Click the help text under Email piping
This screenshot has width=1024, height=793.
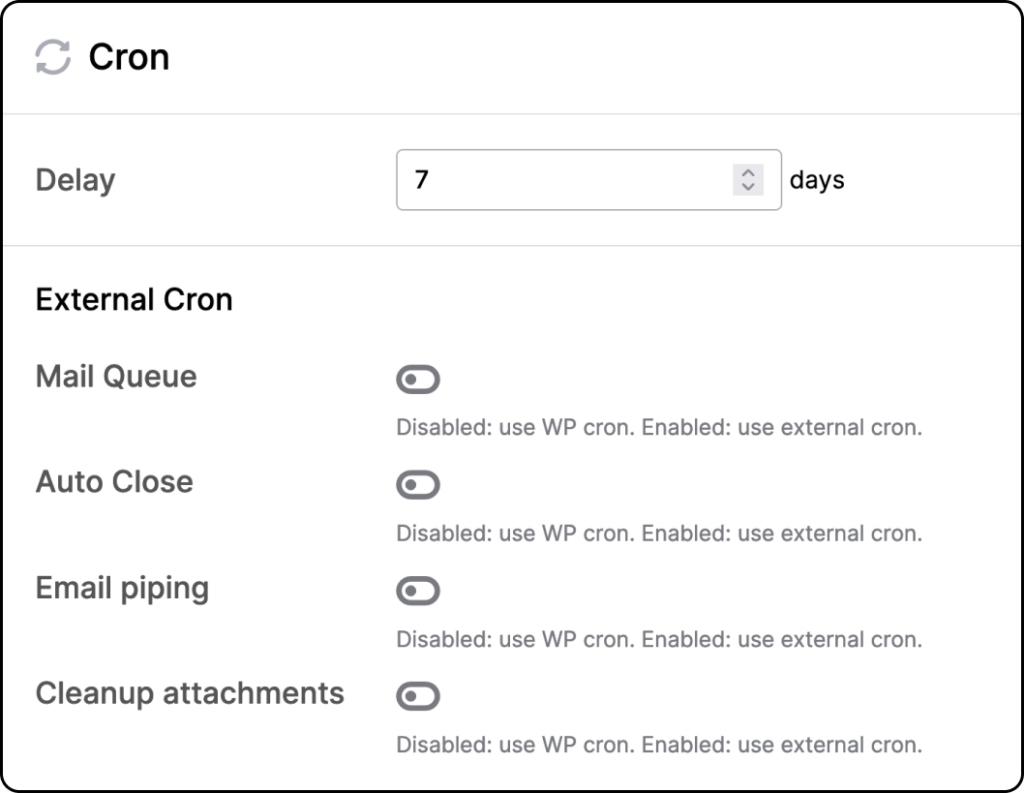coord(659,639)
